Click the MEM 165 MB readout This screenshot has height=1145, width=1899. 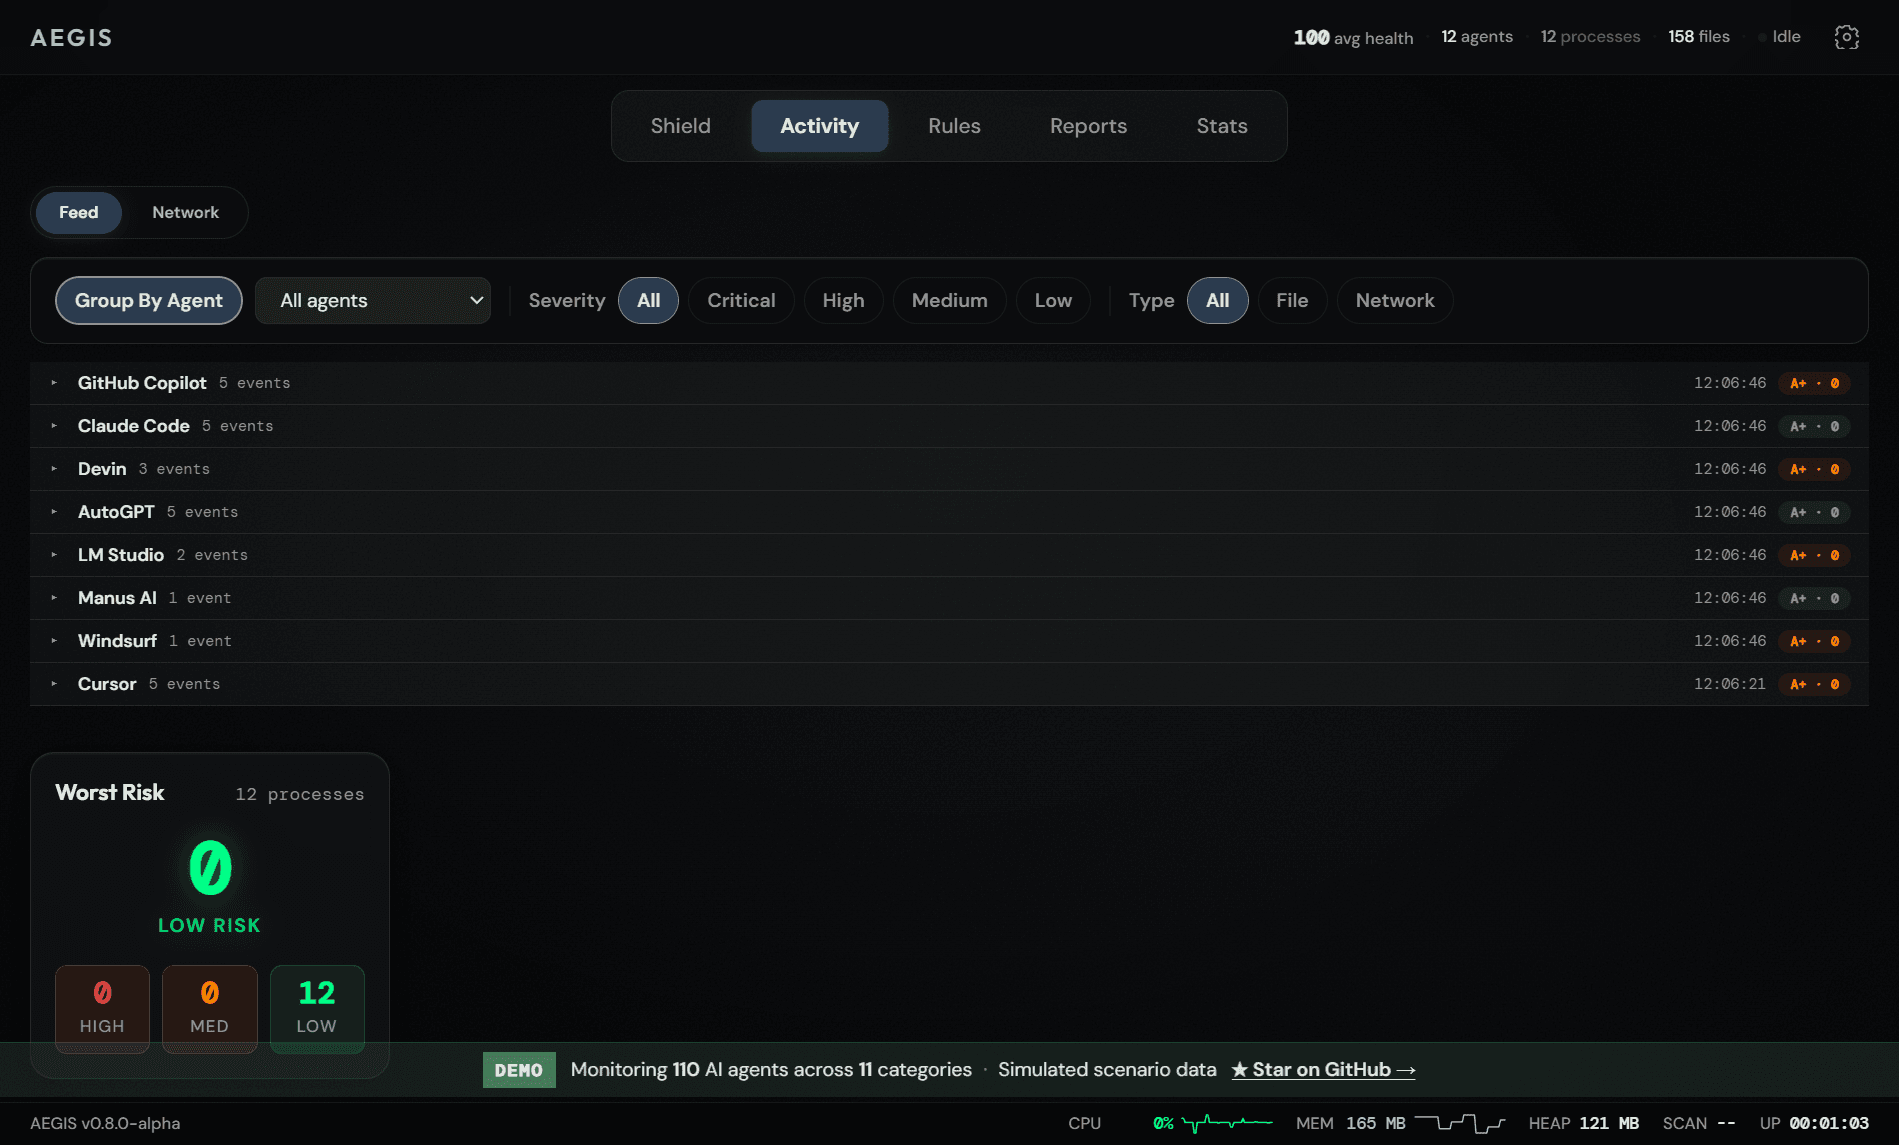[x=1351, y=1123]
